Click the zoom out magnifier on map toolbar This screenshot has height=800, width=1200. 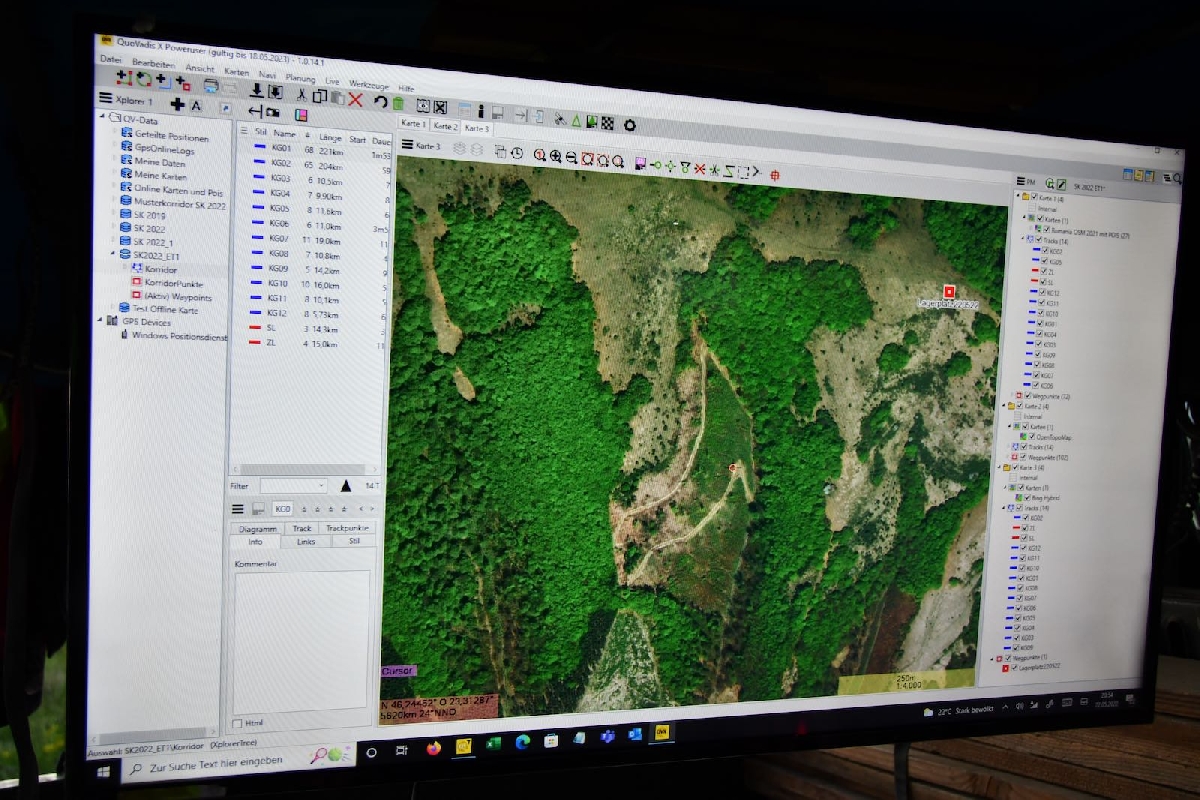click(x=571, y=158)
